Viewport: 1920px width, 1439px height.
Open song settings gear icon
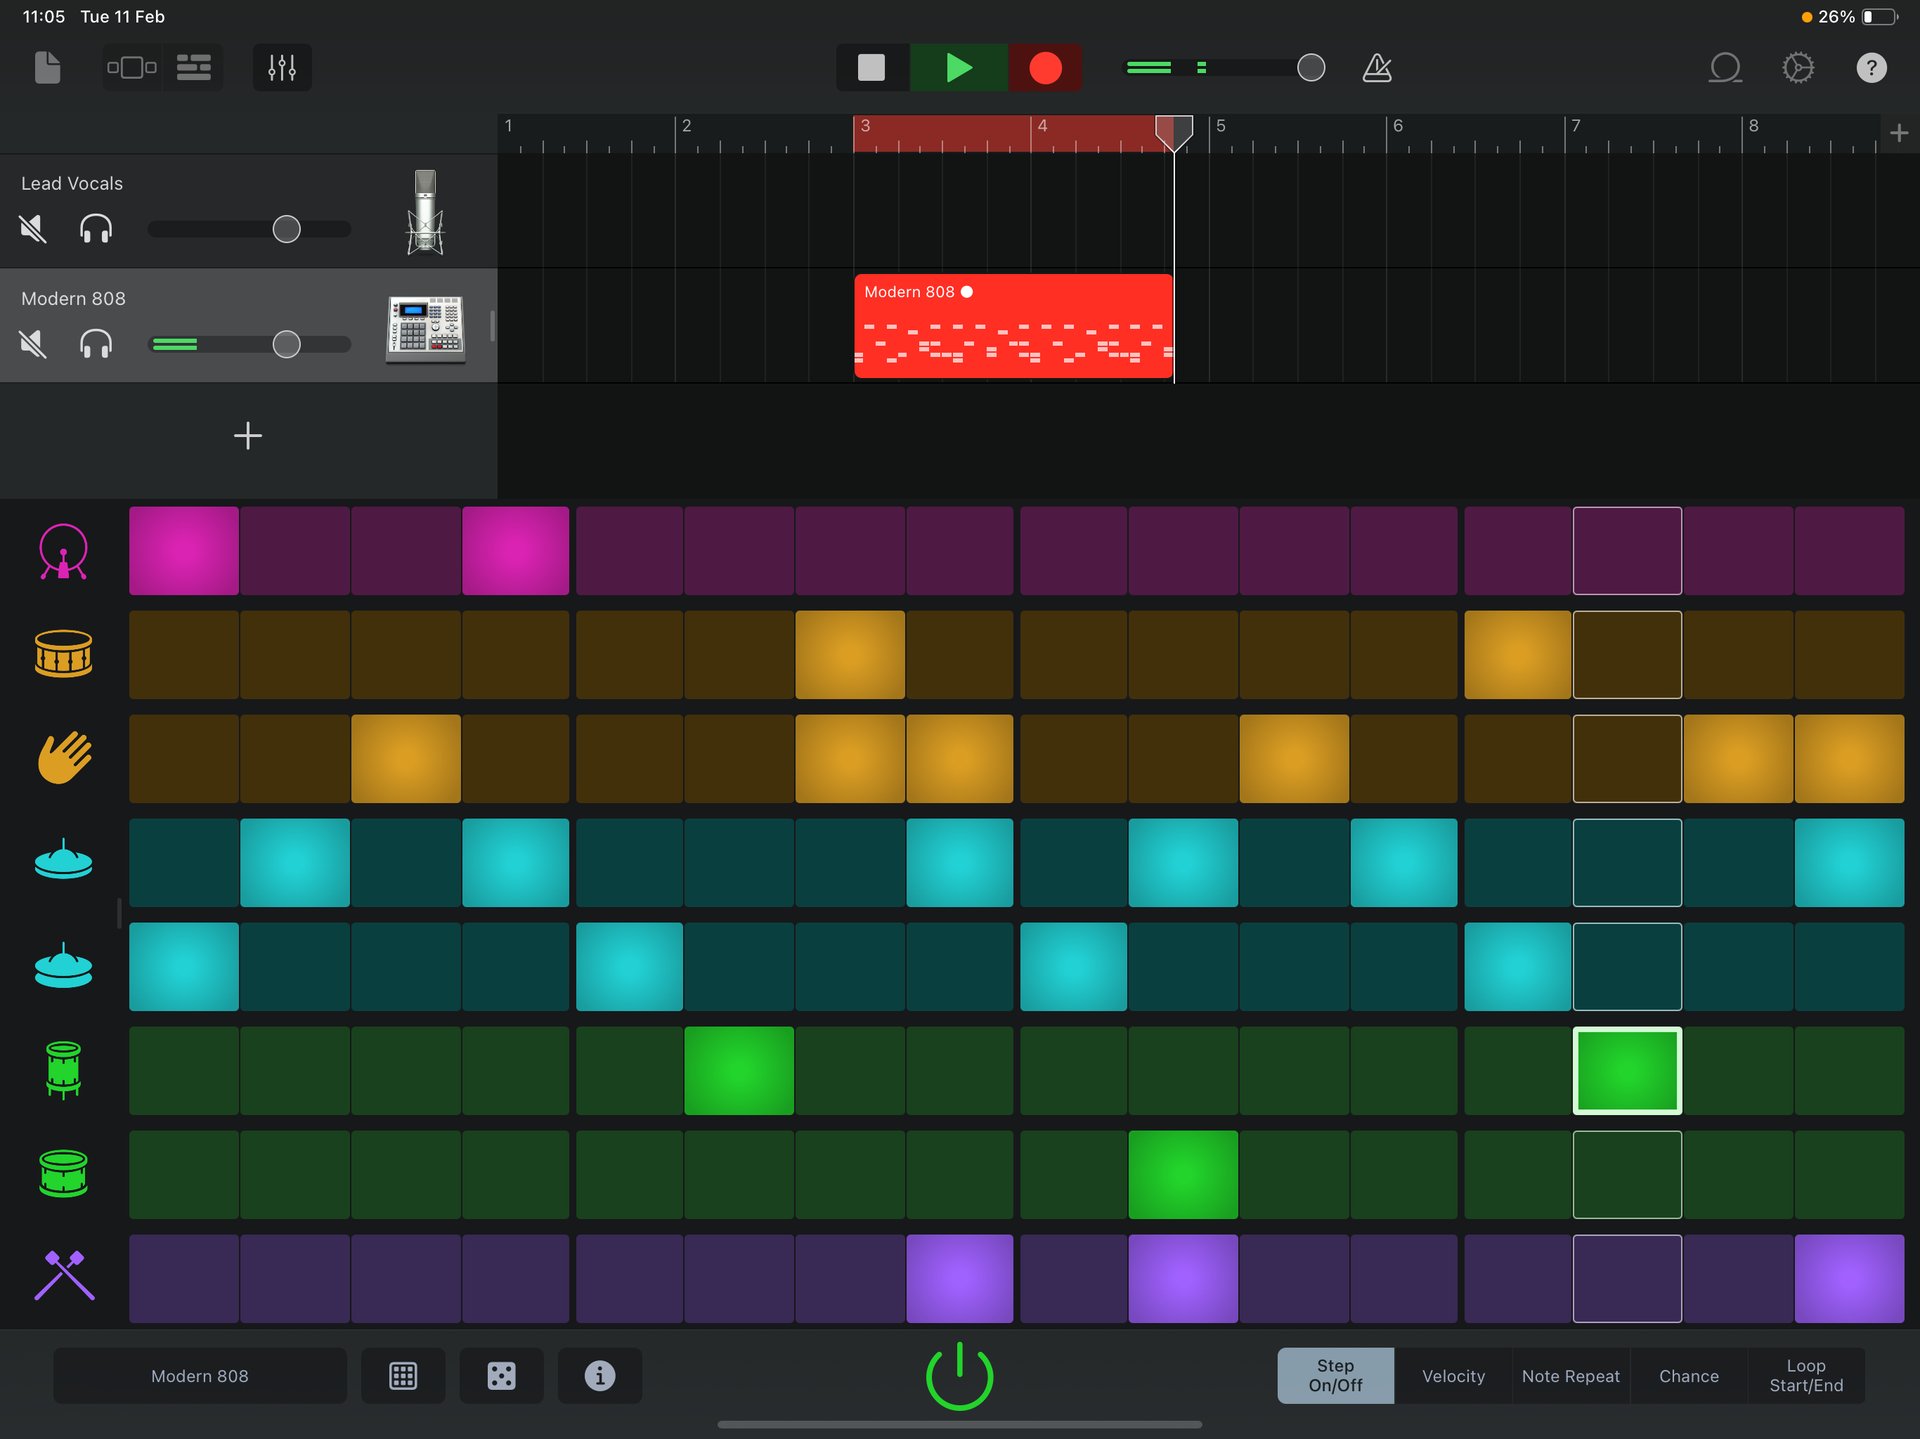pyautogui.click(x=1798, y=68)
